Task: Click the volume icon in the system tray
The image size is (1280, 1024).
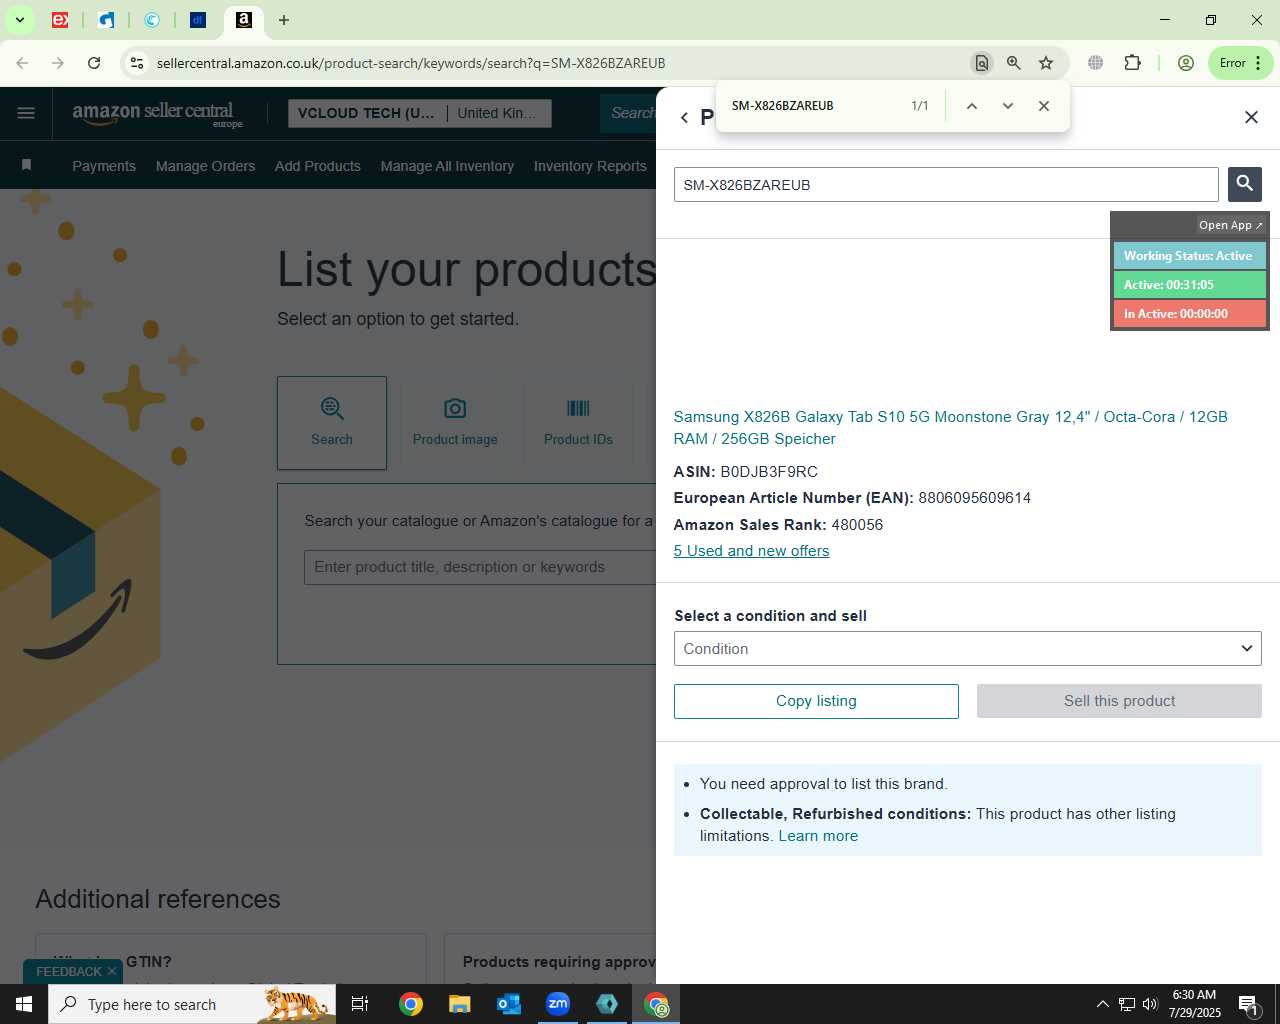Action: (1150, 1004)
